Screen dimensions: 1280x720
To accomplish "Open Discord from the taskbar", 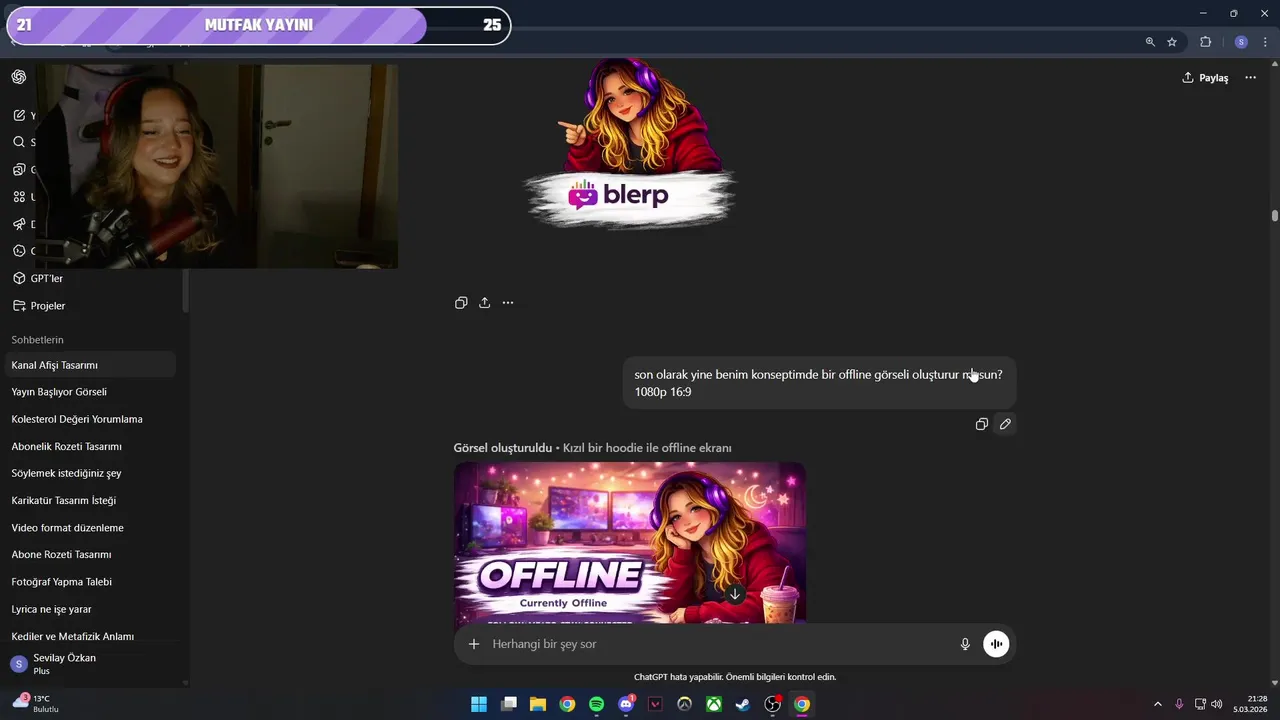I will [x=626, y=704].
